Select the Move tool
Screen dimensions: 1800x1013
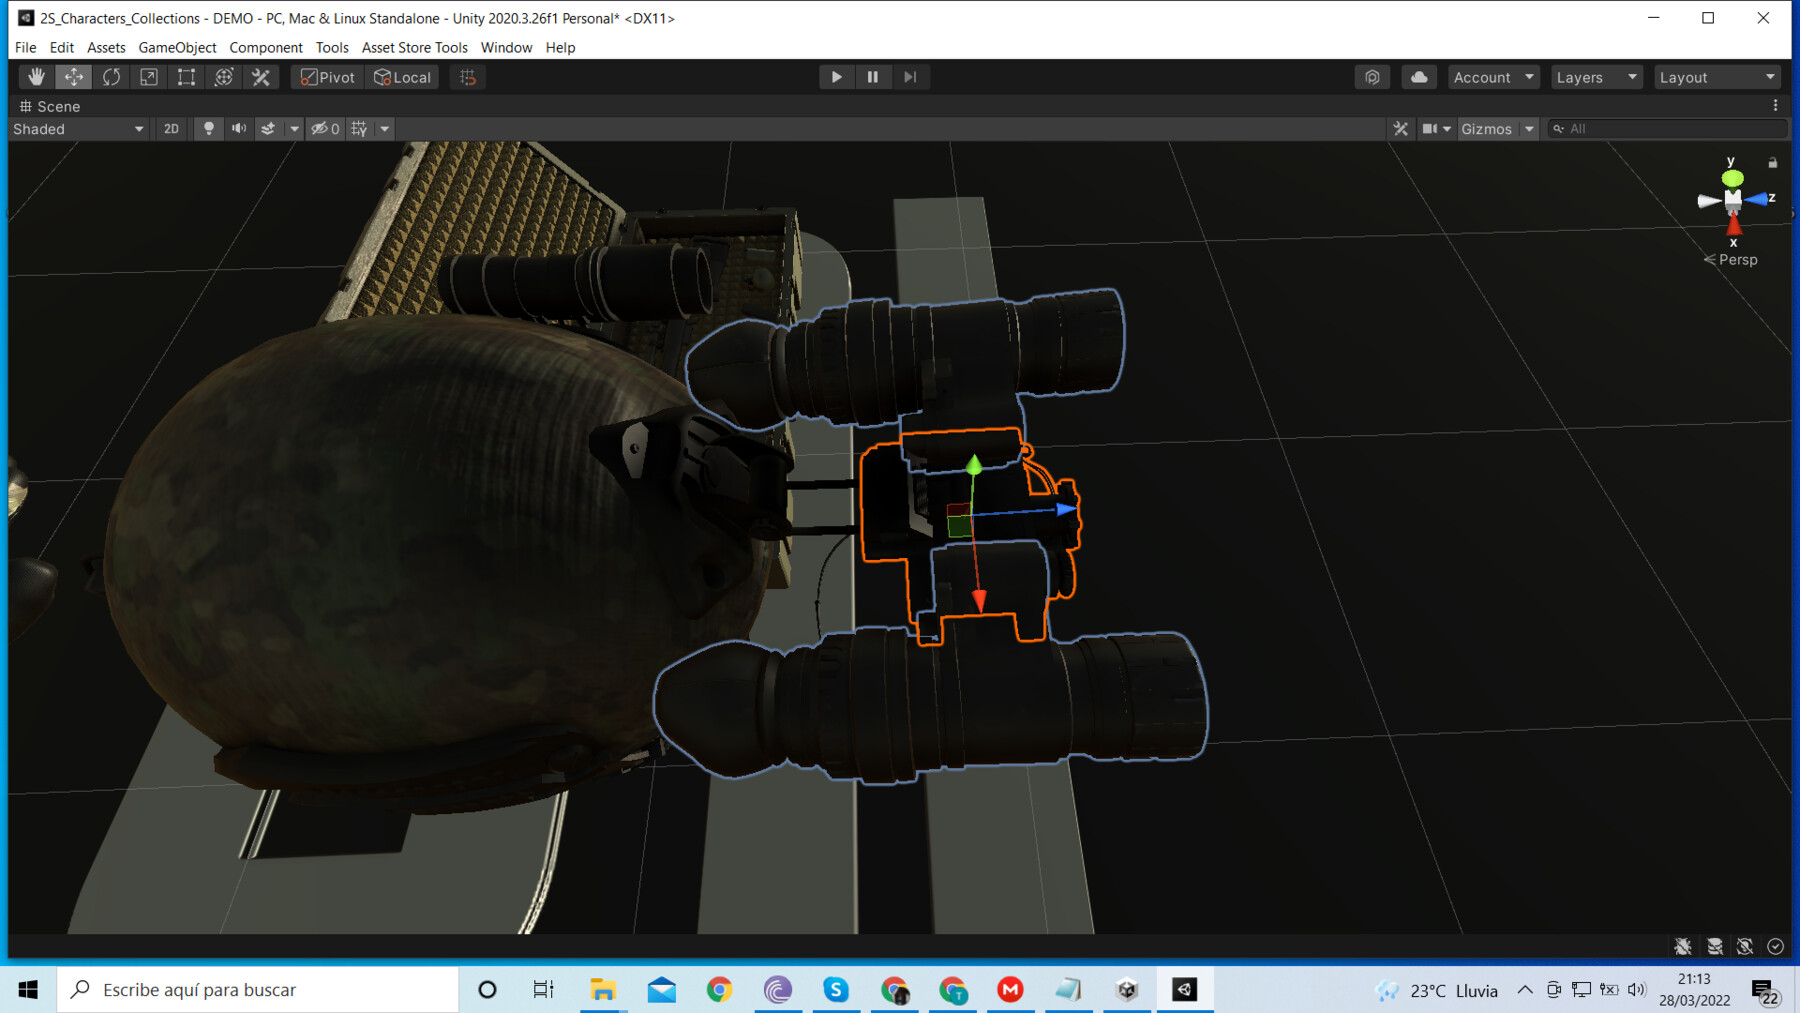click(x=74, y=77)
